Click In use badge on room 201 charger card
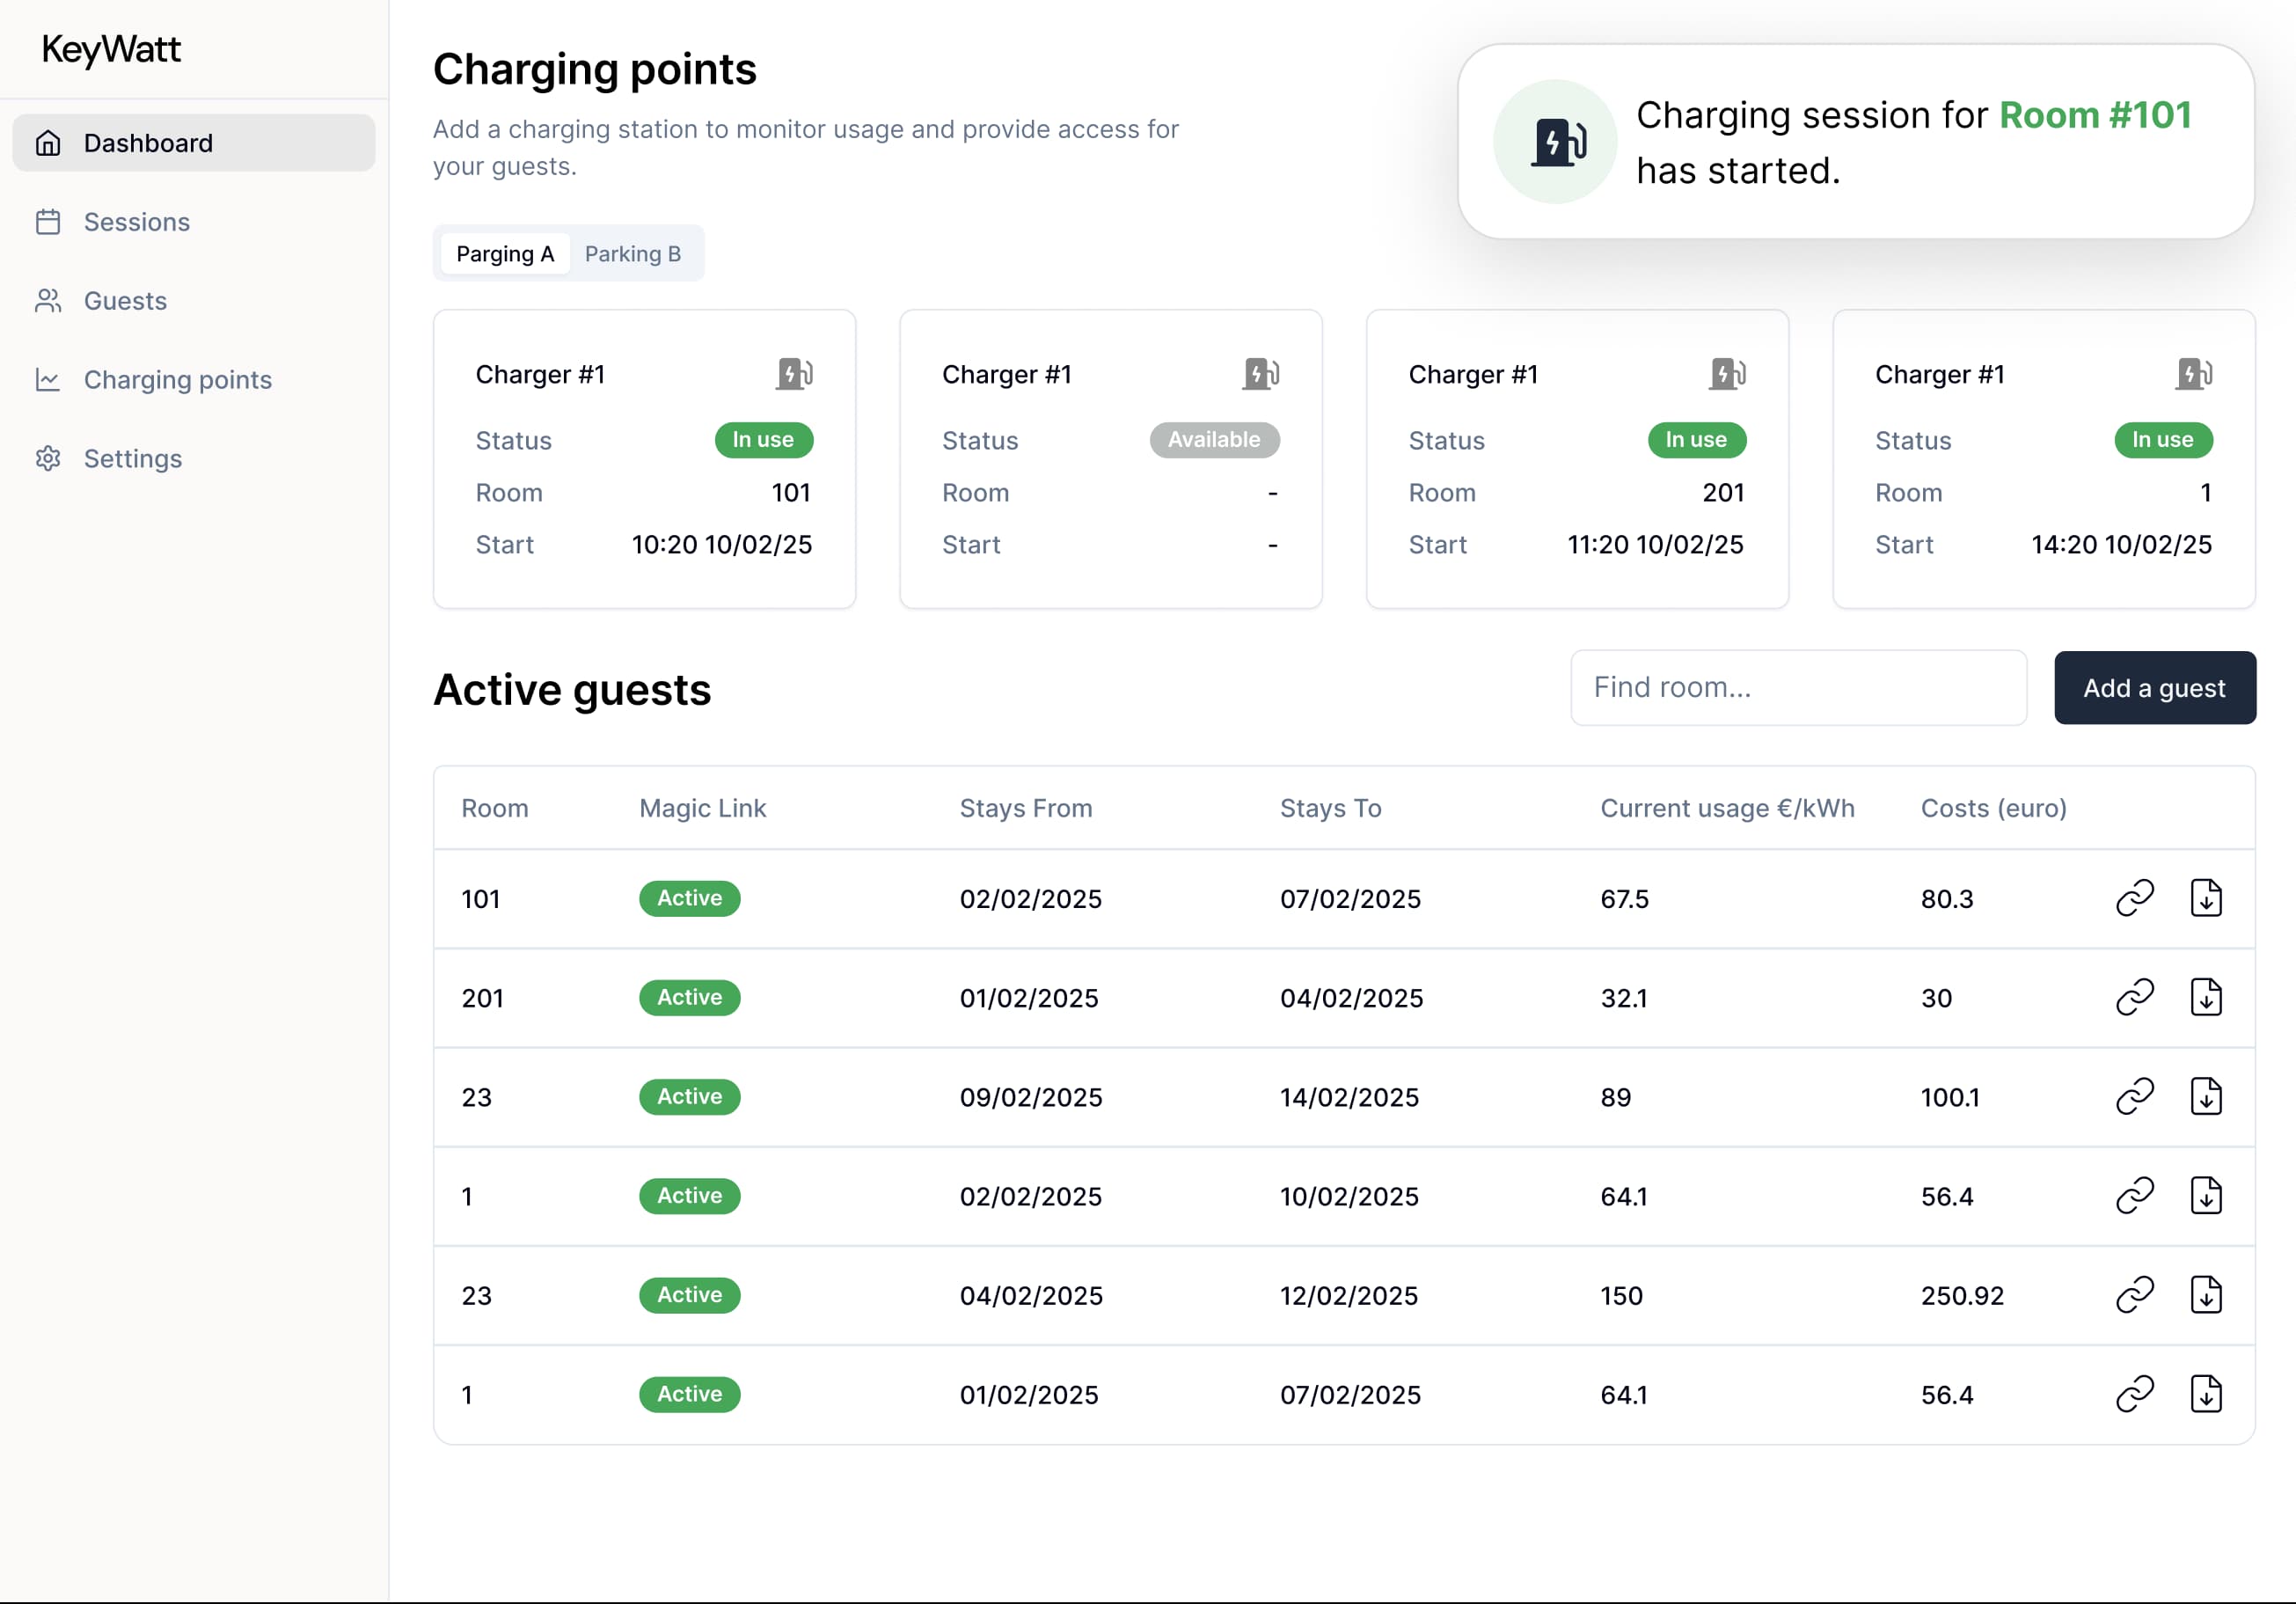This screenshot has width=2296, height=1604. point(1697,440)
